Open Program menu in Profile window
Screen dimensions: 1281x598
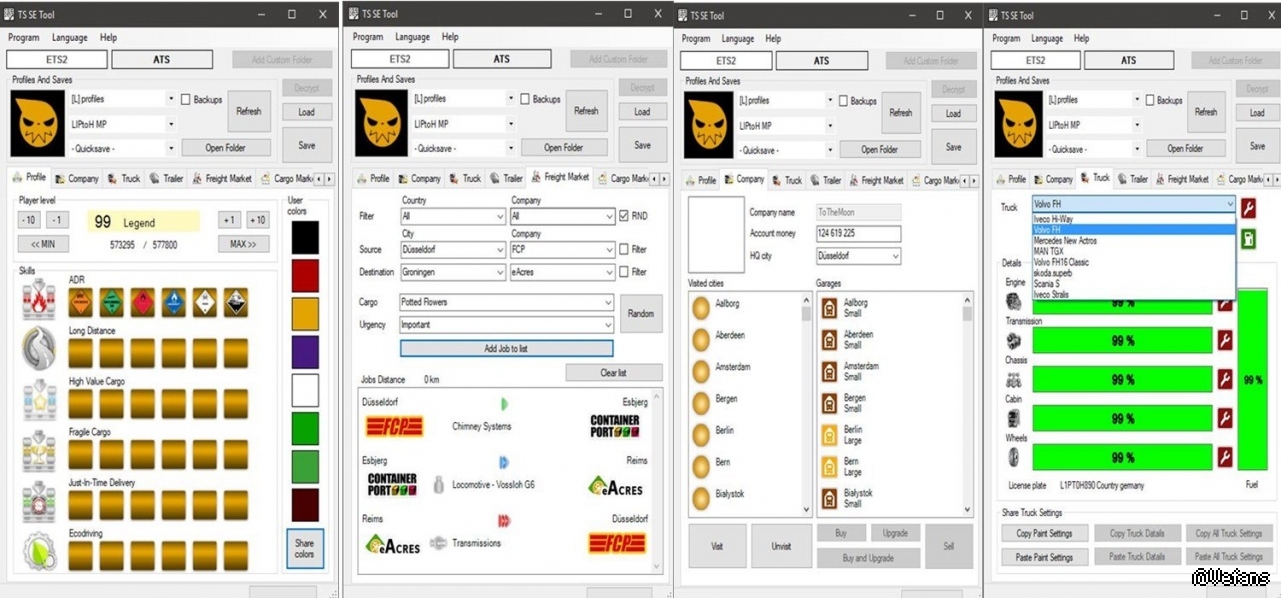pyautogui.click(x=23, y=37)
